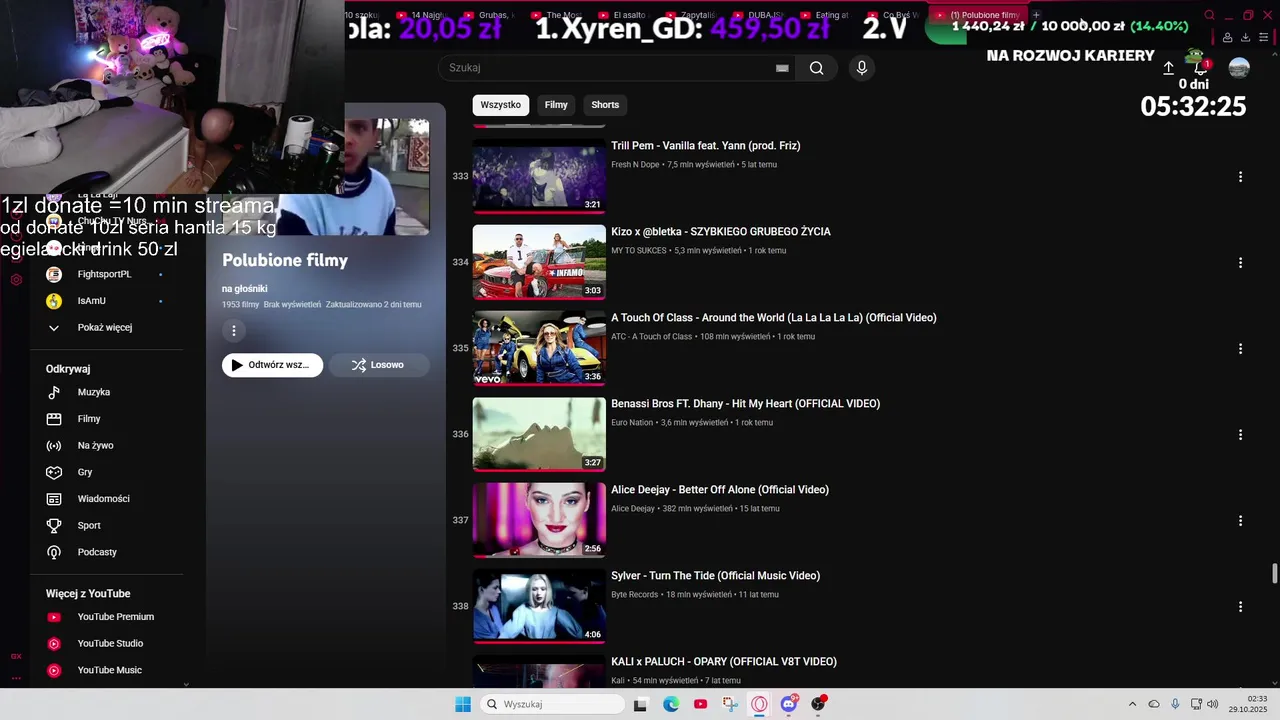Click the na głośniki playlist owner name
Screen dimensions: 1280x720
[x=245, y=289]
